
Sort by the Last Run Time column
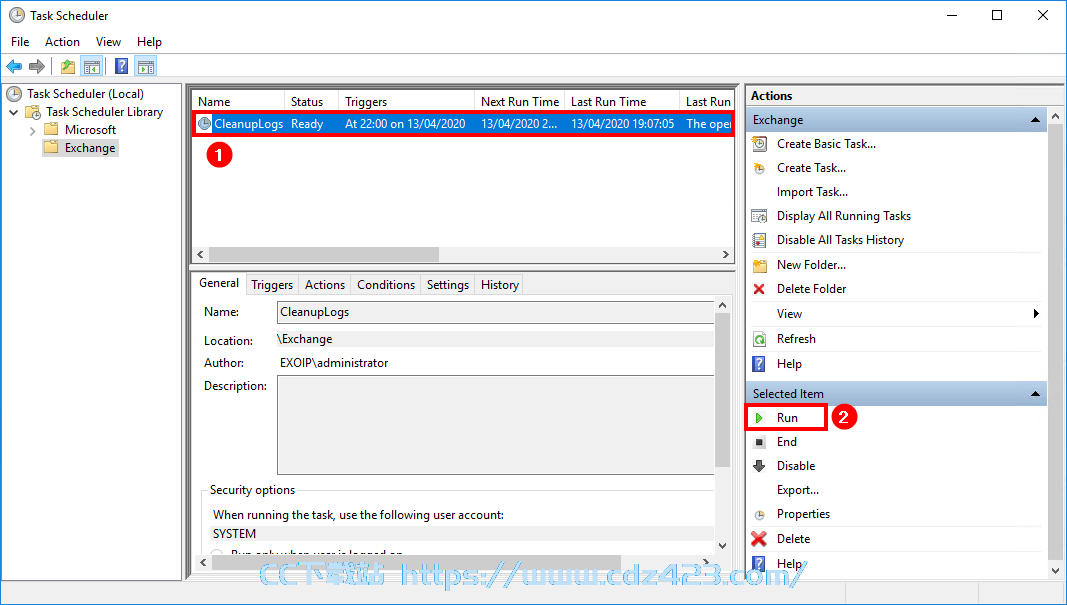(622, 101)
